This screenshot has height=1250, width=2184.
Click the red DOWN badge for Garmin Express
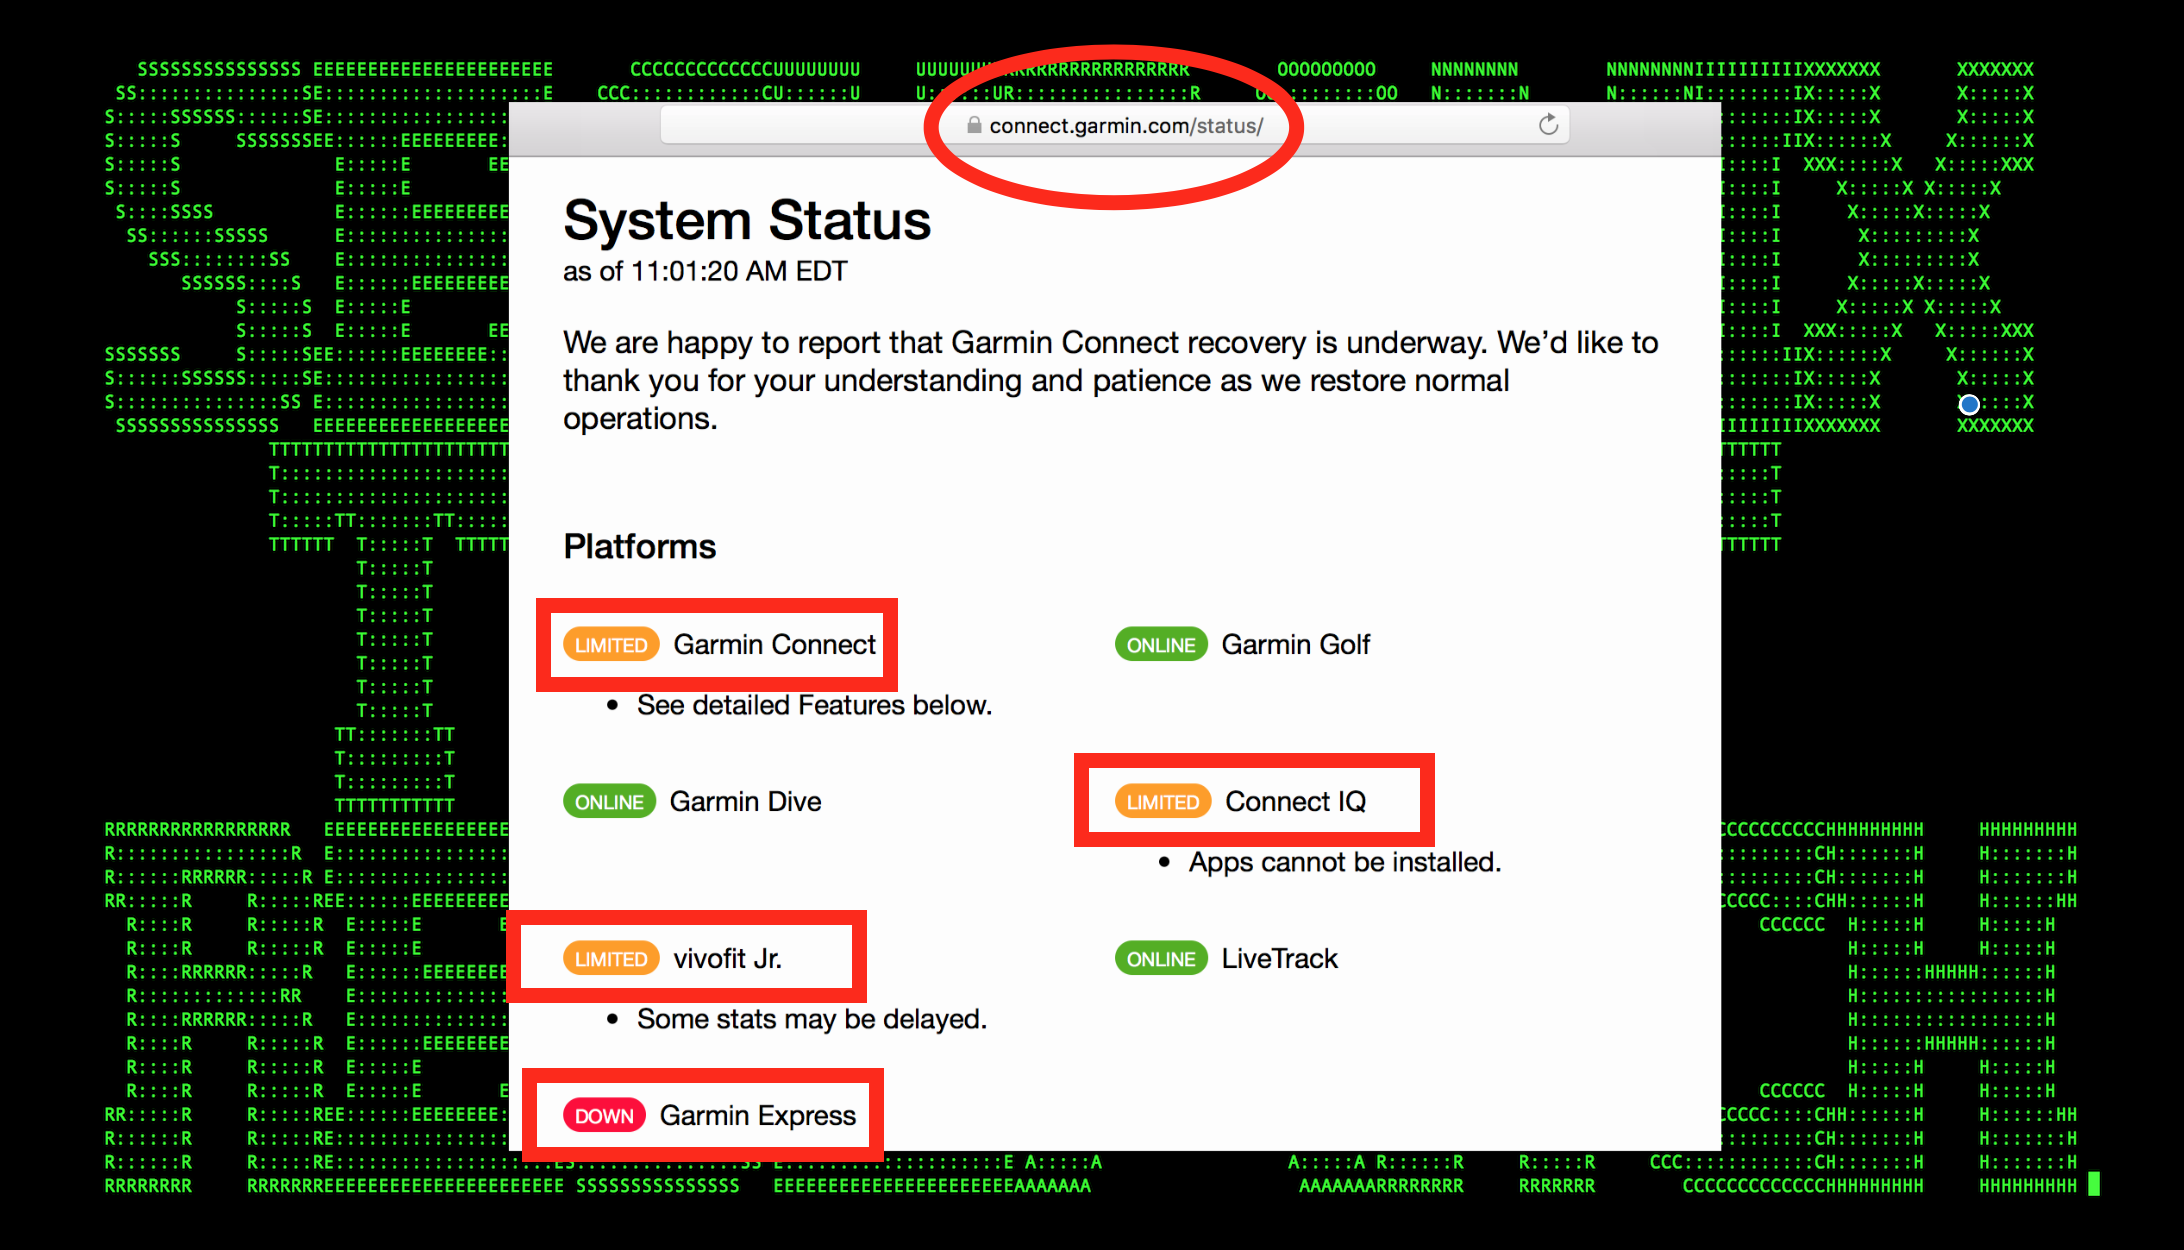click(604, 1116)
